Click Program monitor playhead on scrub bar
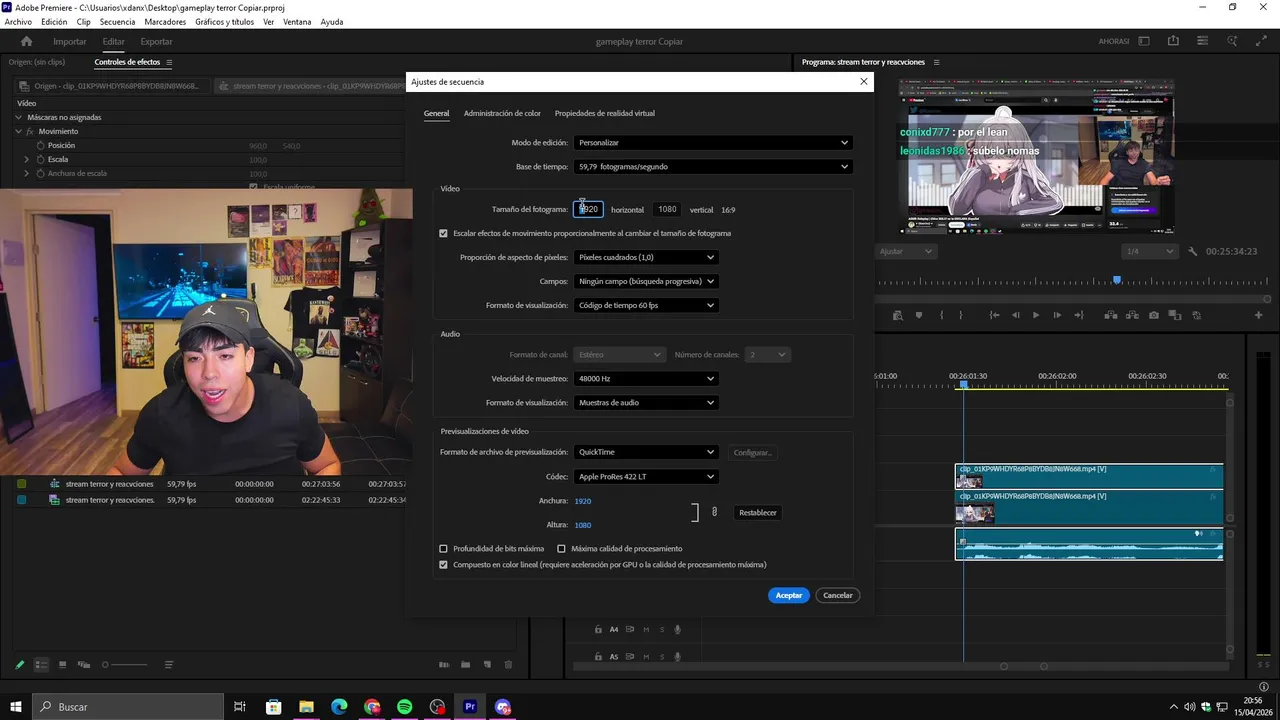 (x=1117, y=280)
